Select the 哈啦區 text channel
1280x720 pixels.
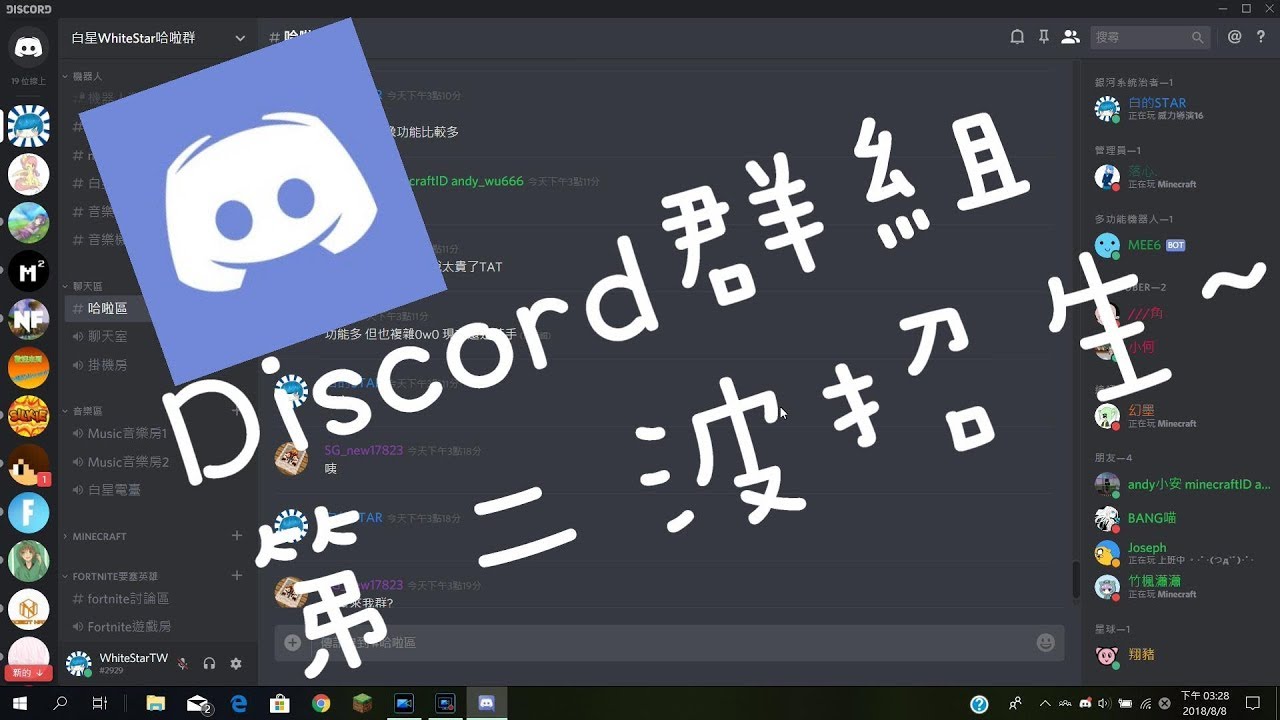[x=160, y=309]
